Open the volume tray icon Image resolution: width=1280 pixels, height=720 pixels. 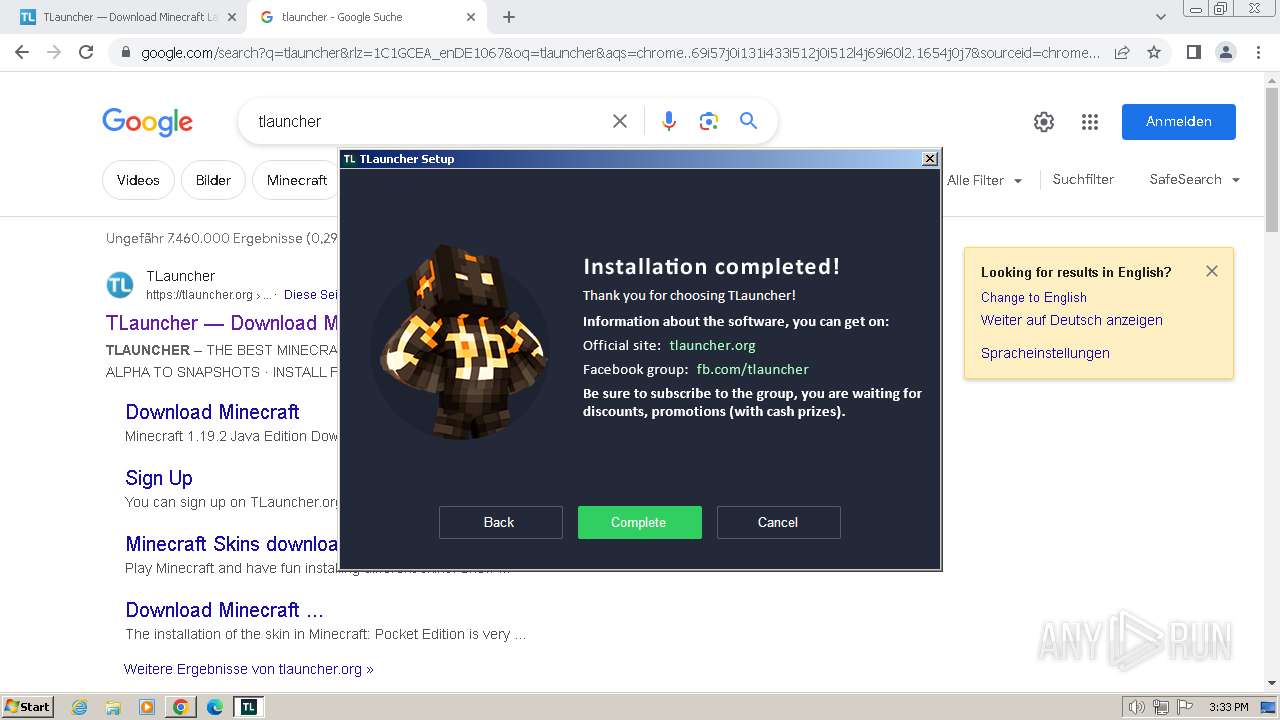click(x=1136, y=707)
